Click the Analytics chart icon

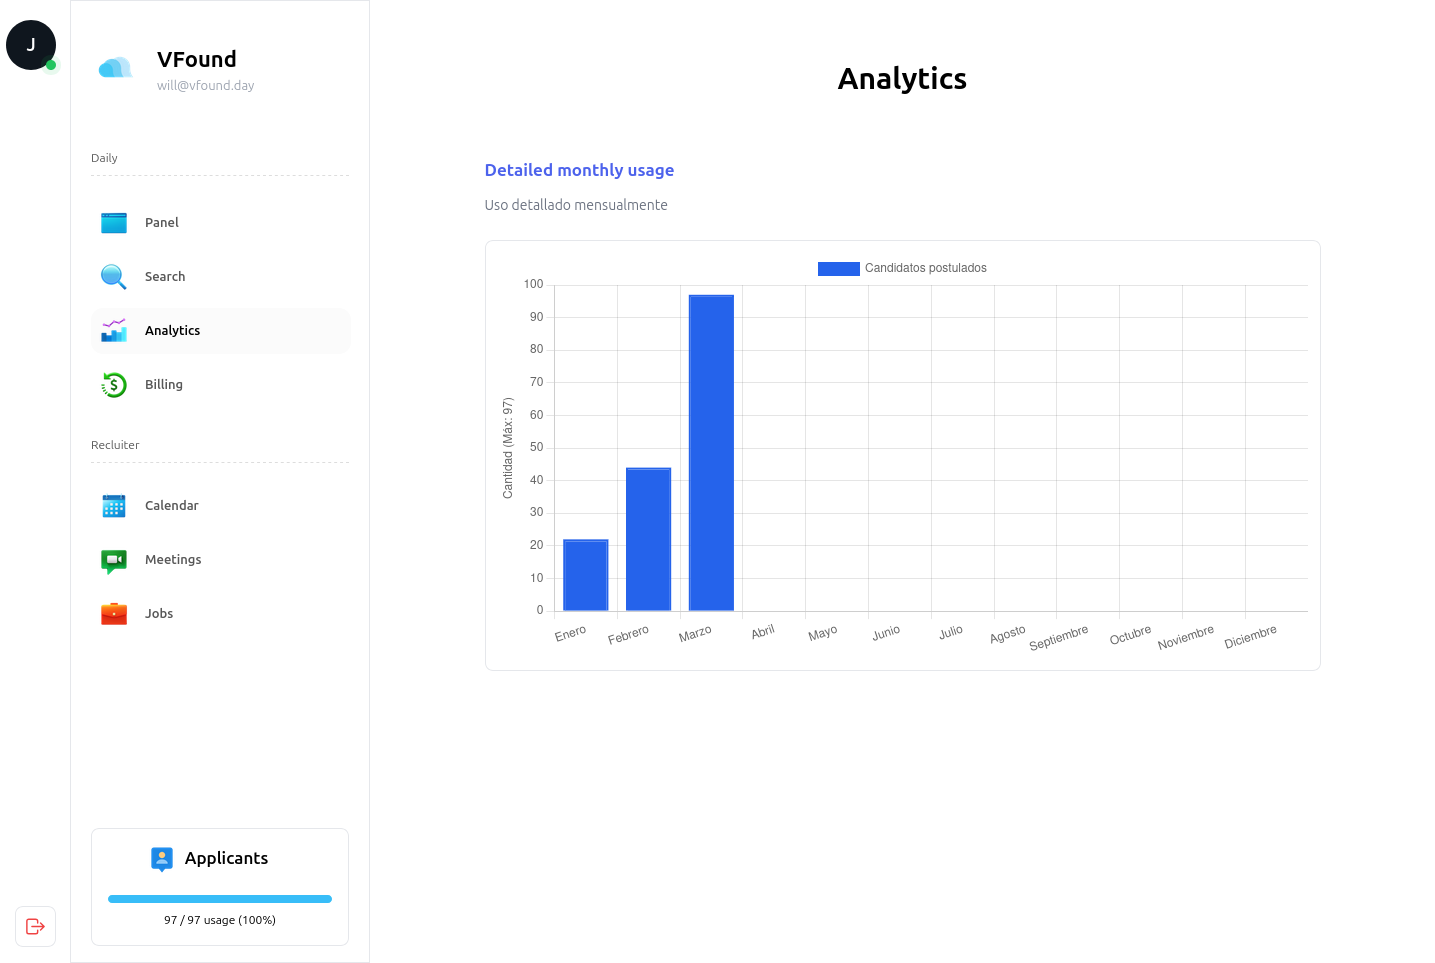point(114,331)
